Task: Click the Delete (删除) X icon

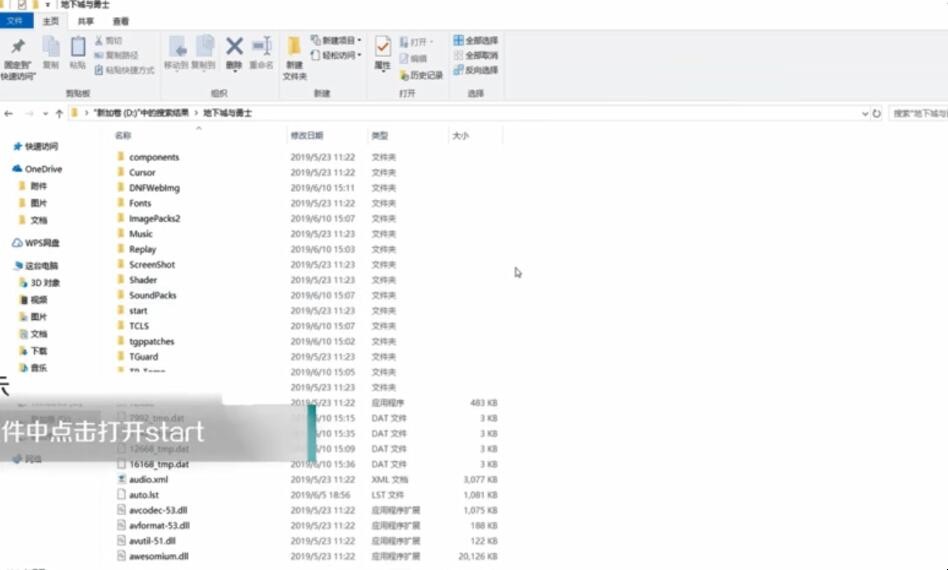Action: pyautogui.click(x=234, y=47)
